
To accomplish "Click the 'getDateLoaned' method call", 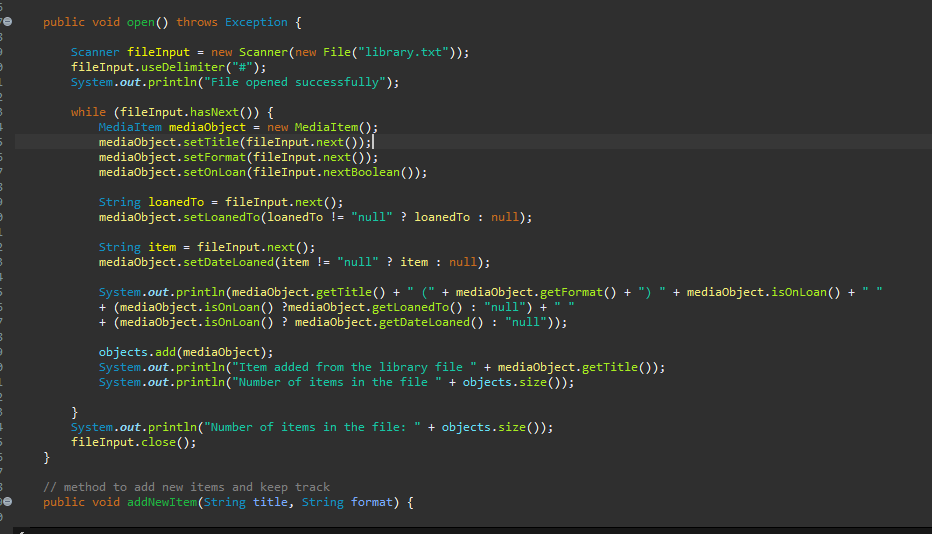I will click(424, 322).
